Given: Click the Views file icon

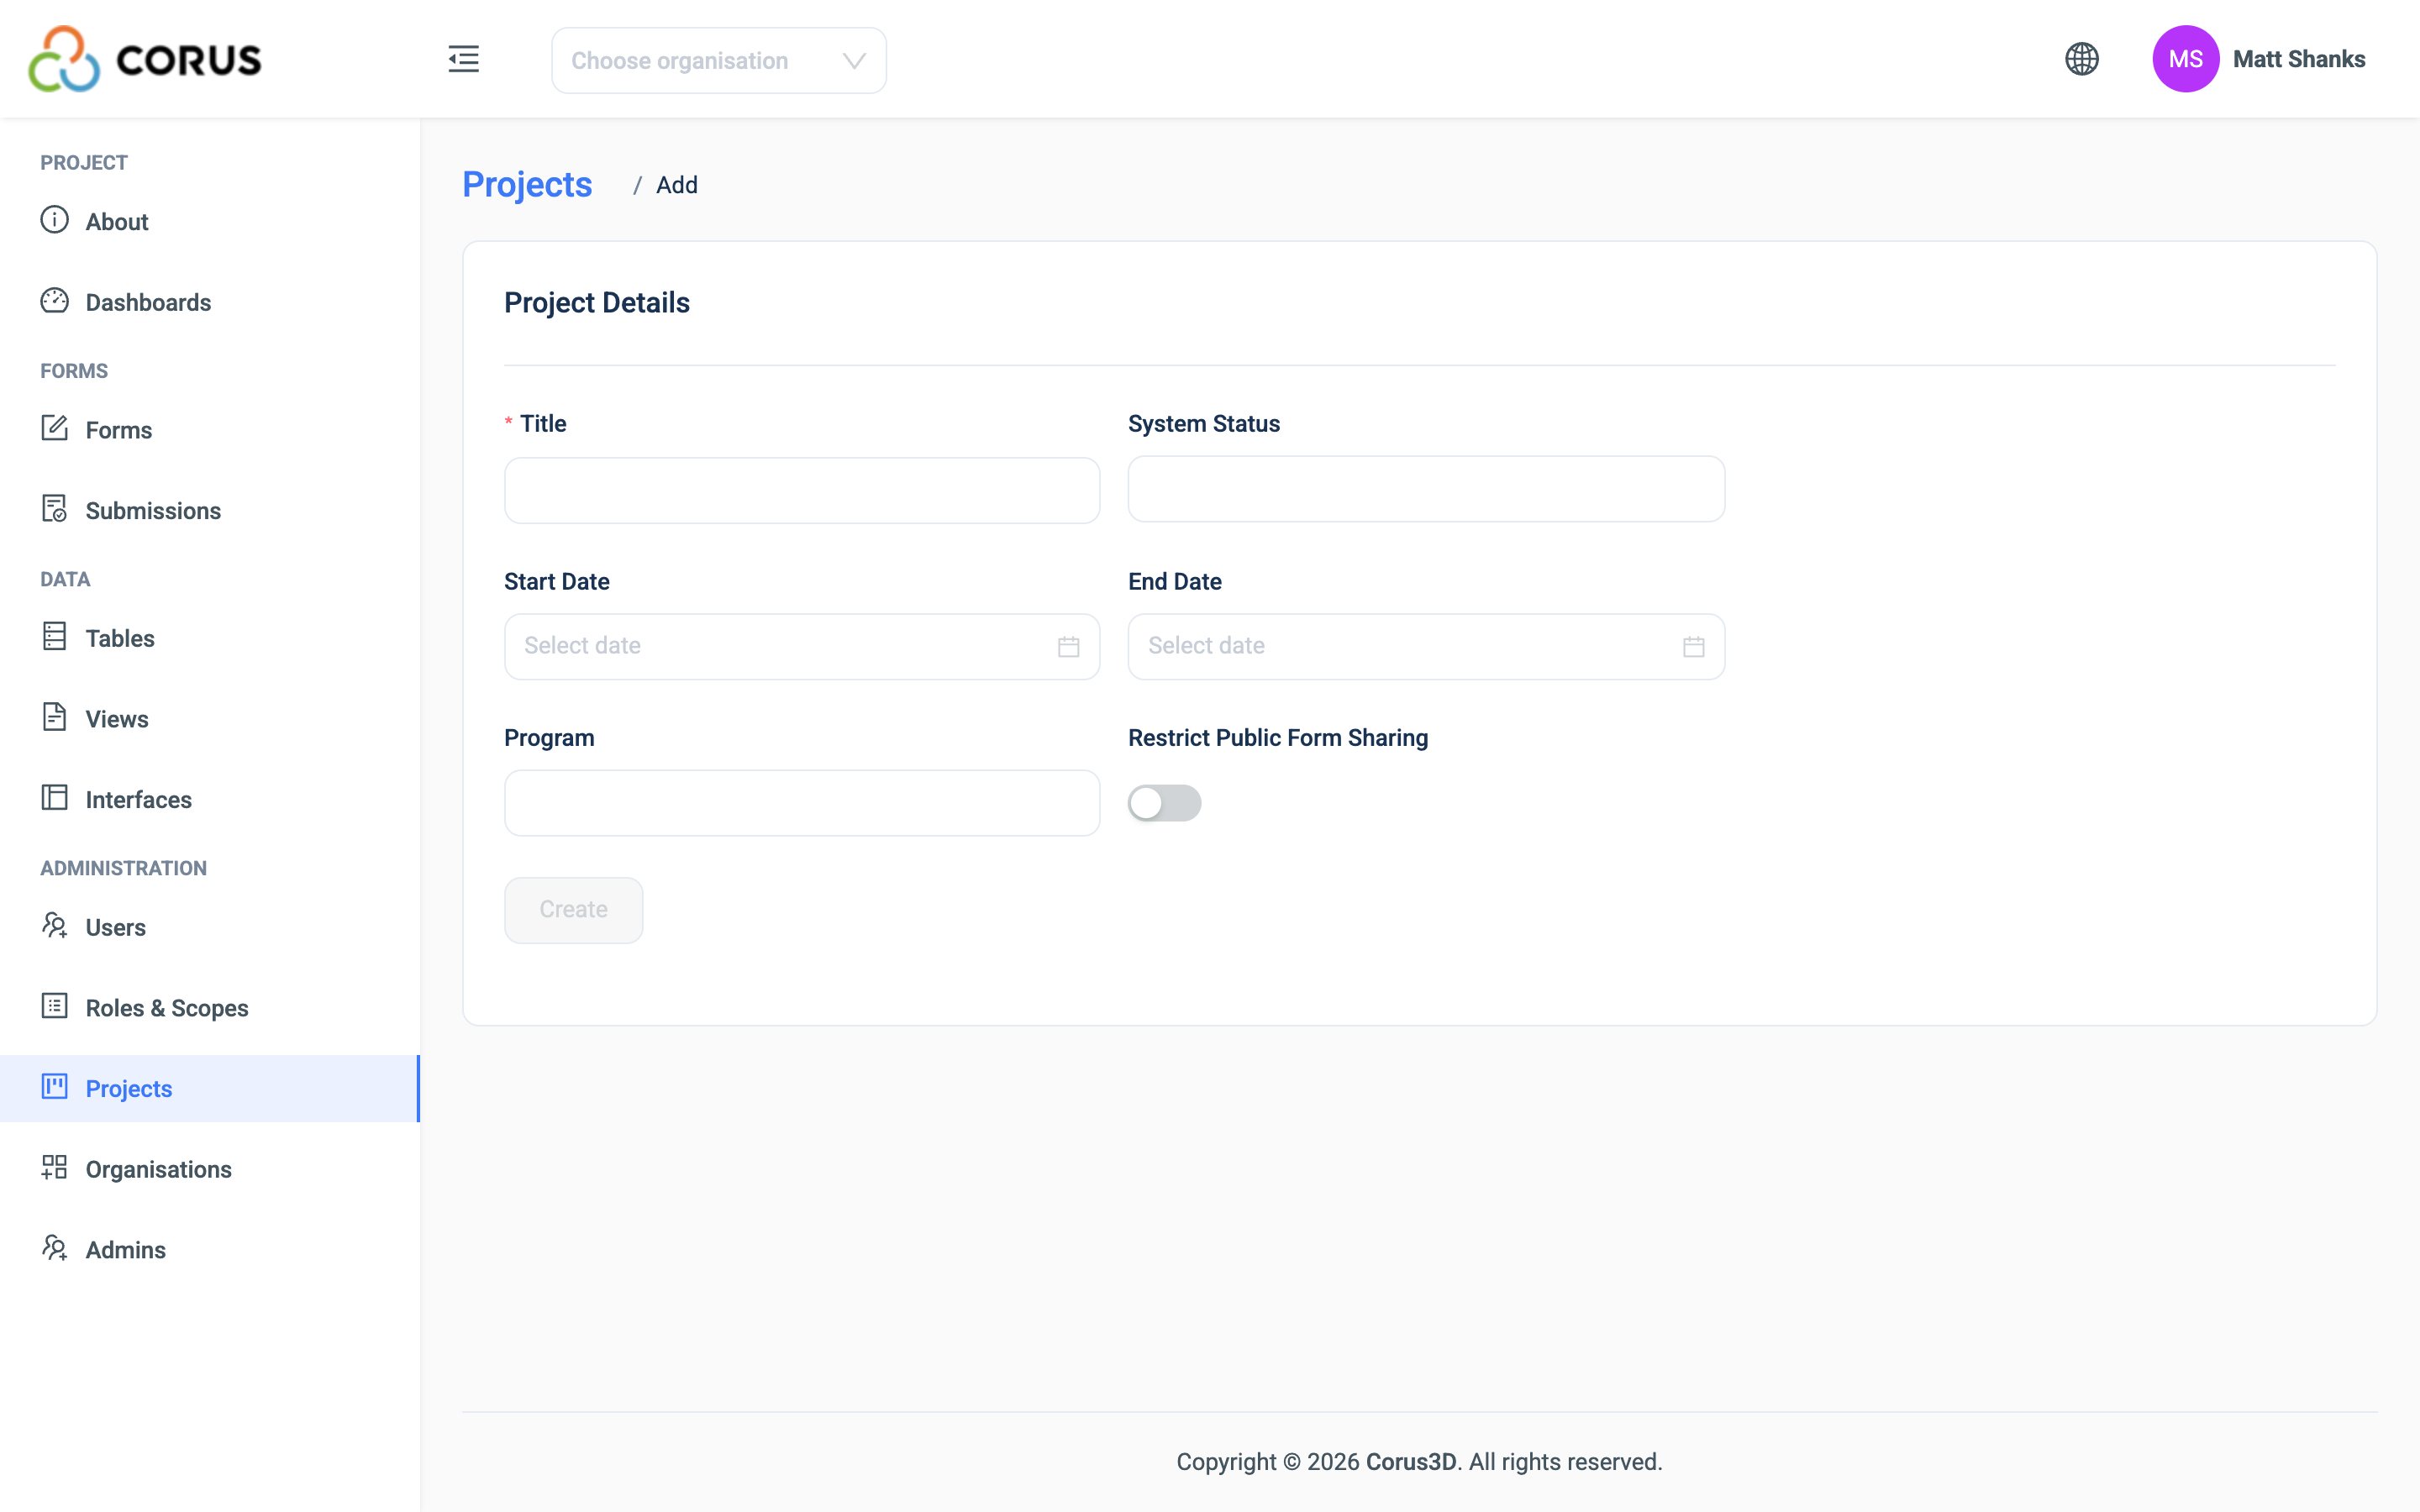Looking at the screenshot, I should (x=54, y=718).
